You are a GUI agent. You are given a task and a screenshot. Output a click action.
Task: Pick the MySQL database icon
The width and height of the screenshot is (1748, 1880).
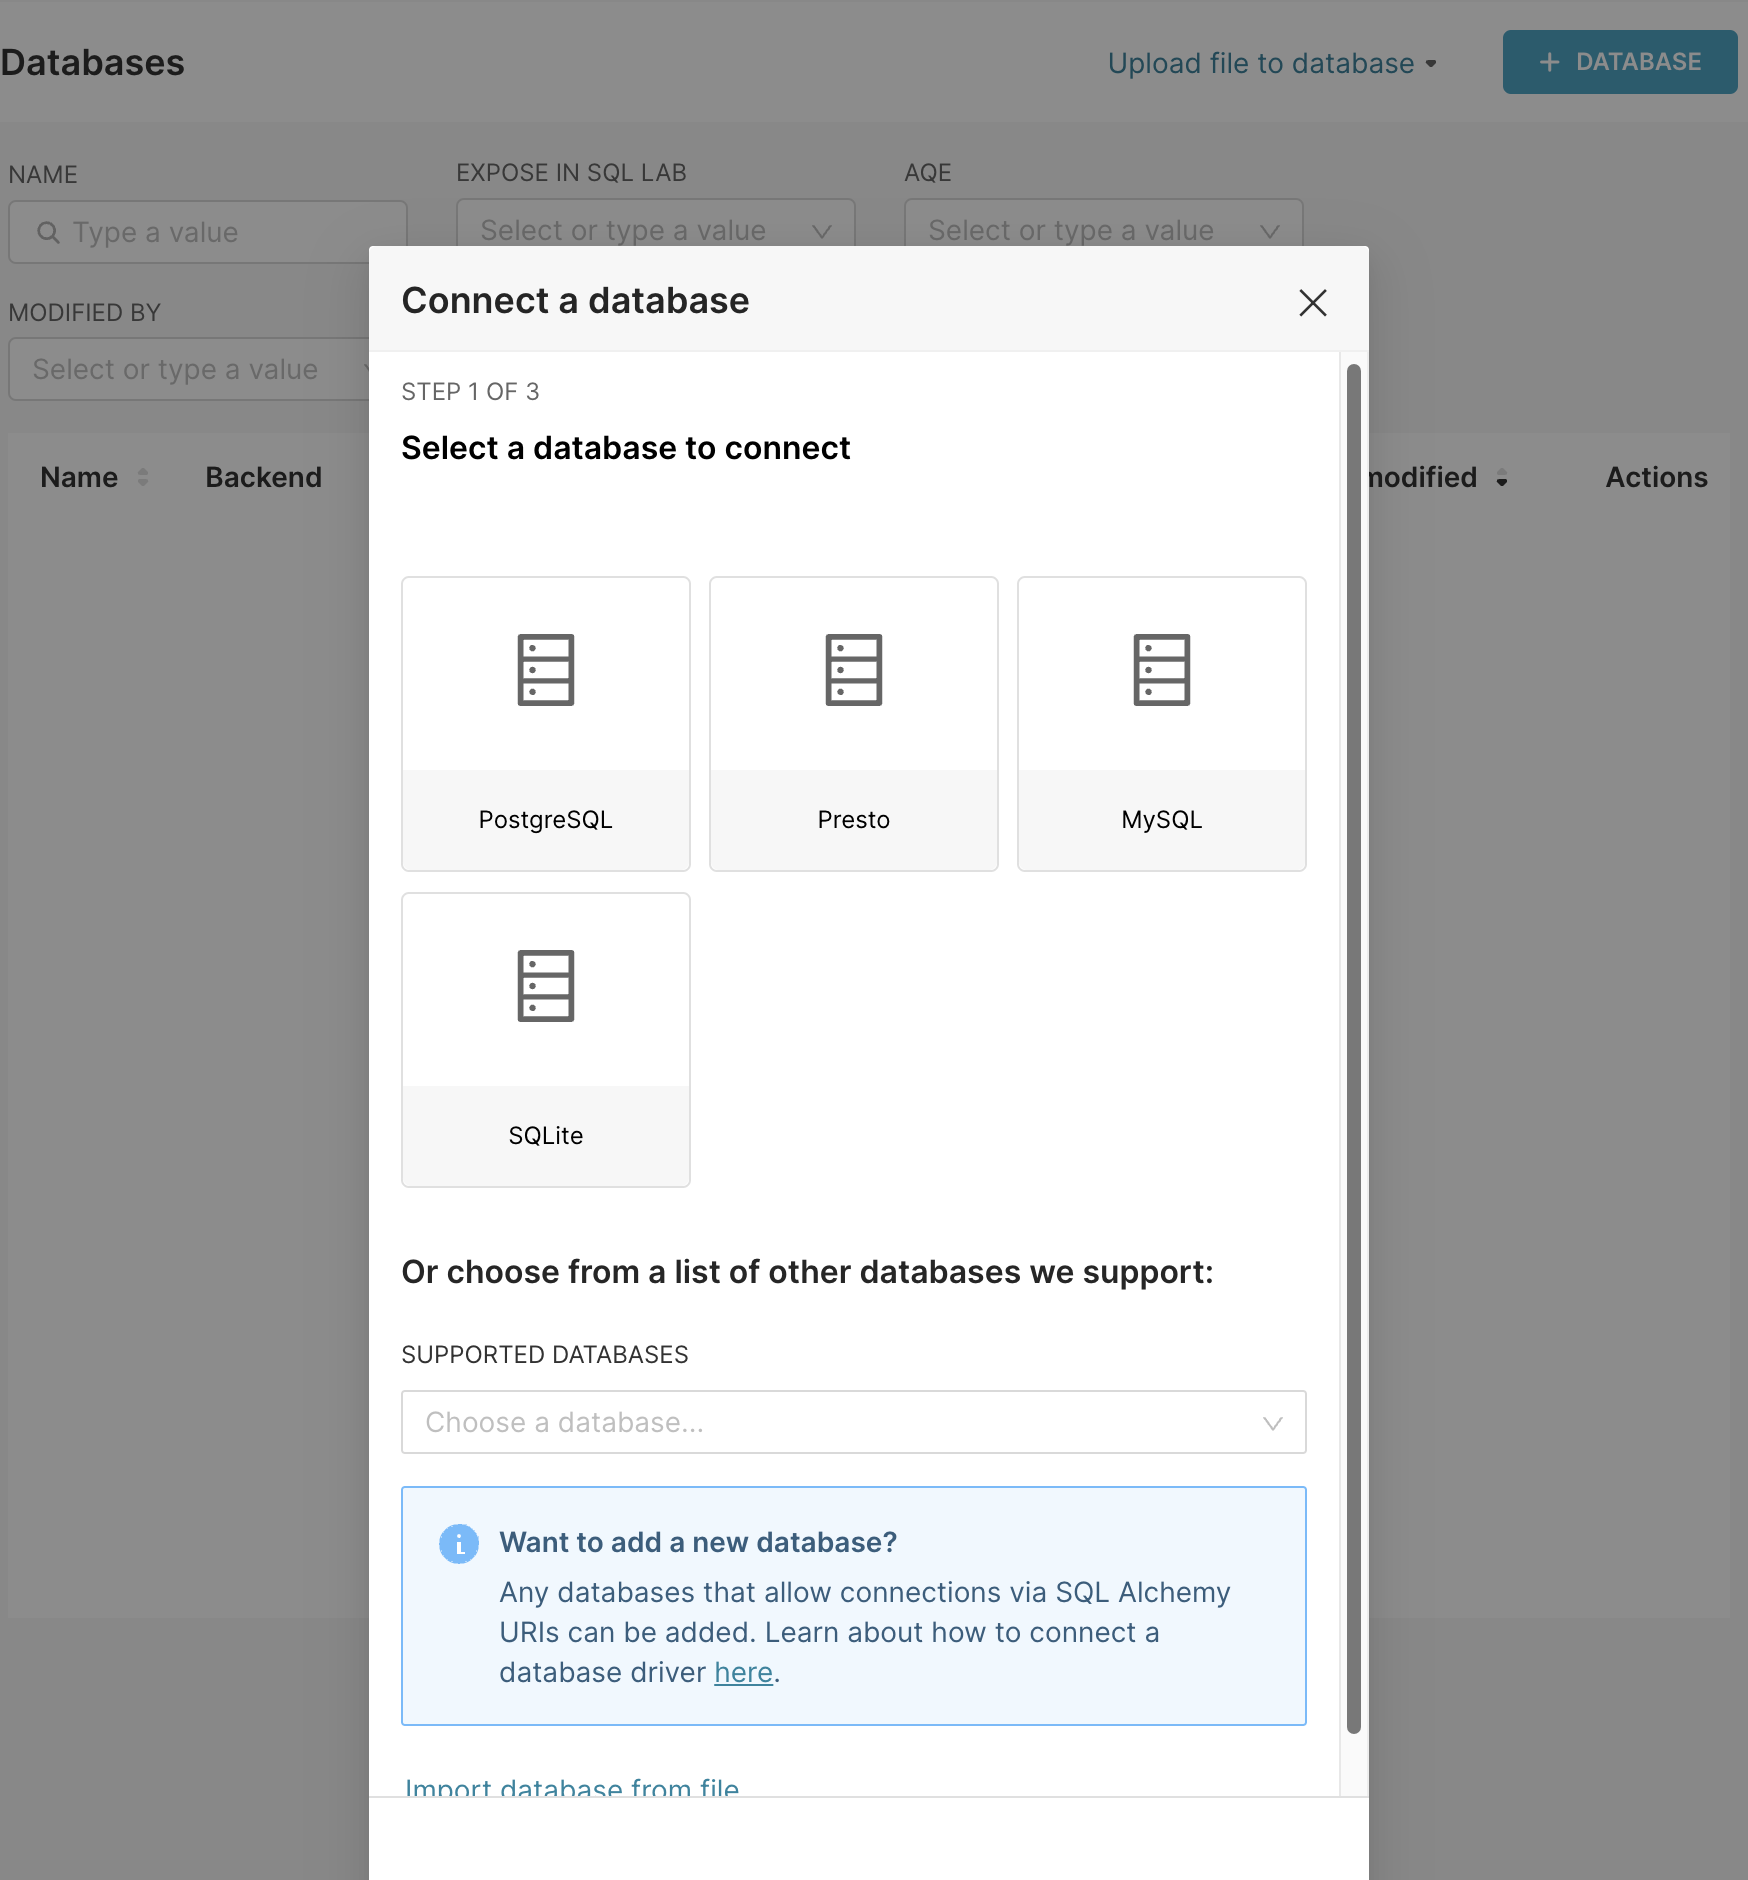click(1161, 670)
